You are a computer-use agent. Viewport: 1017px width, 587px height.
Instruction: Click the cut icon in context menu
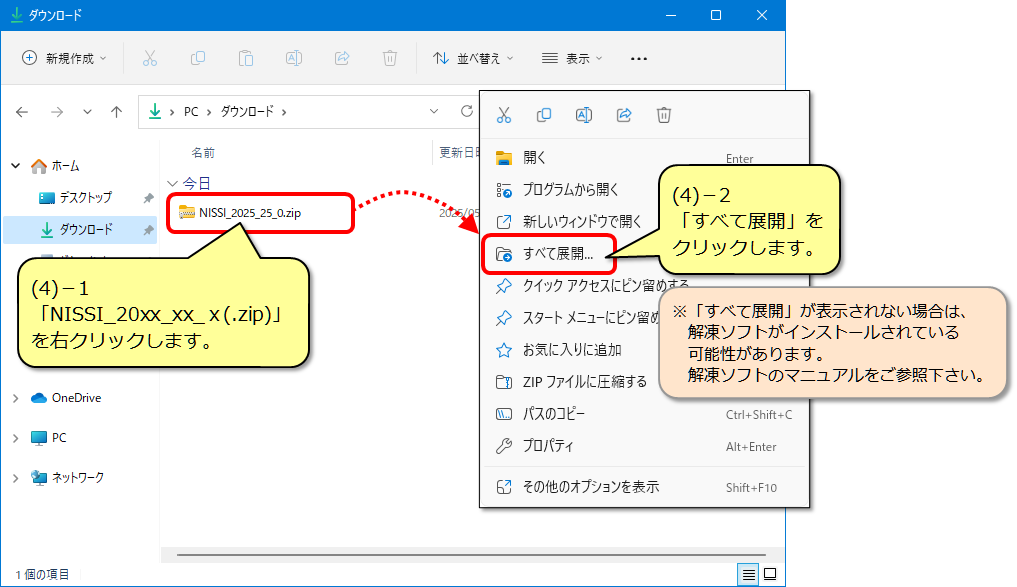tap(504, 115)
